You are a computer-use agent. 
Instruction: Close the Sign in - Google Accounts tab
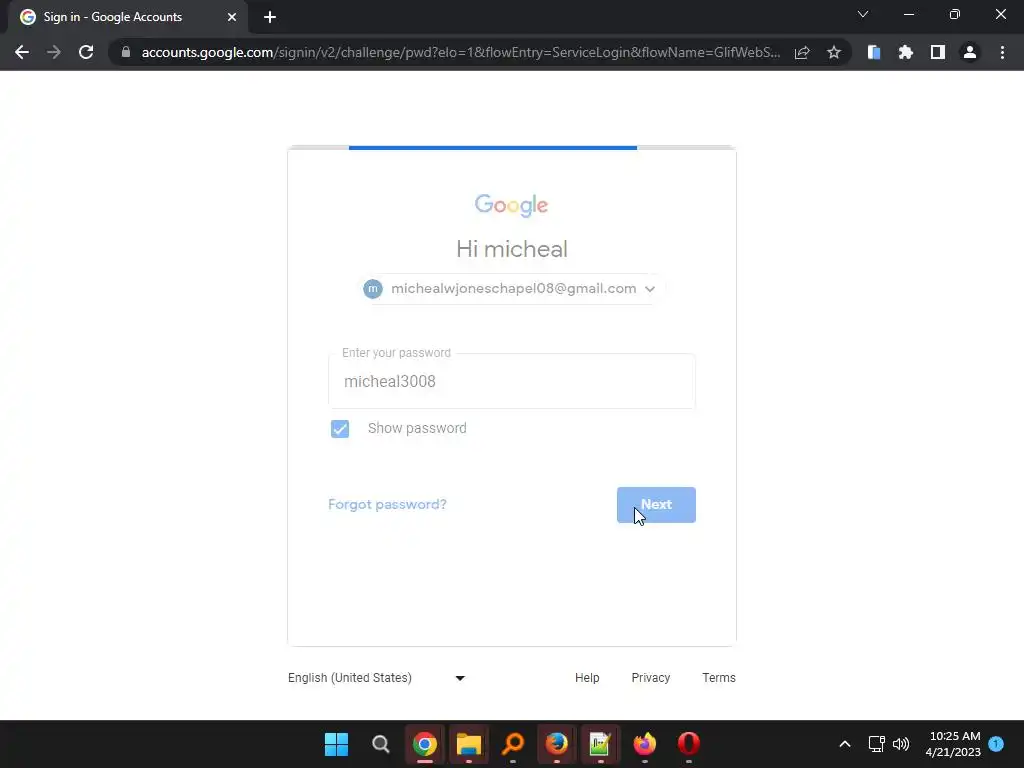(x=232, y=17)
